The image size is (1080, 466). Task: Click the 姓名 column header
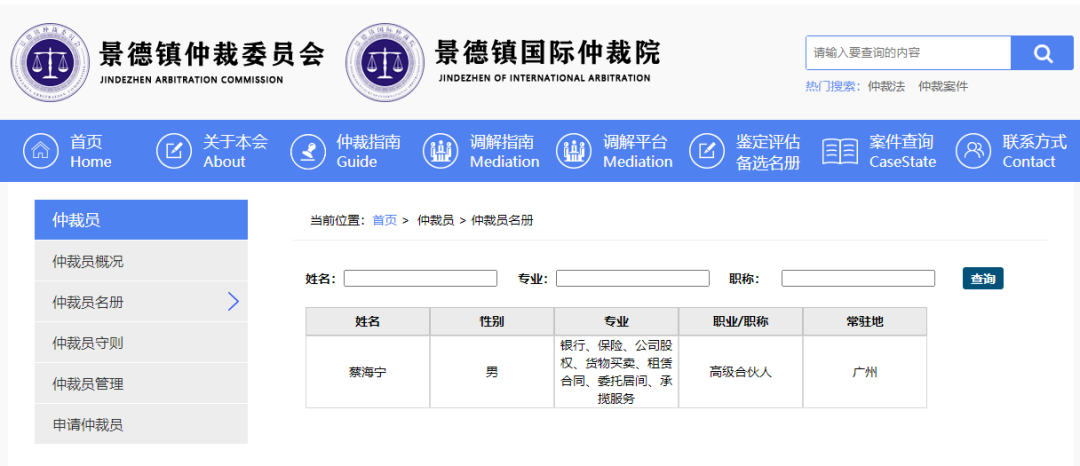tap(368, 321)
